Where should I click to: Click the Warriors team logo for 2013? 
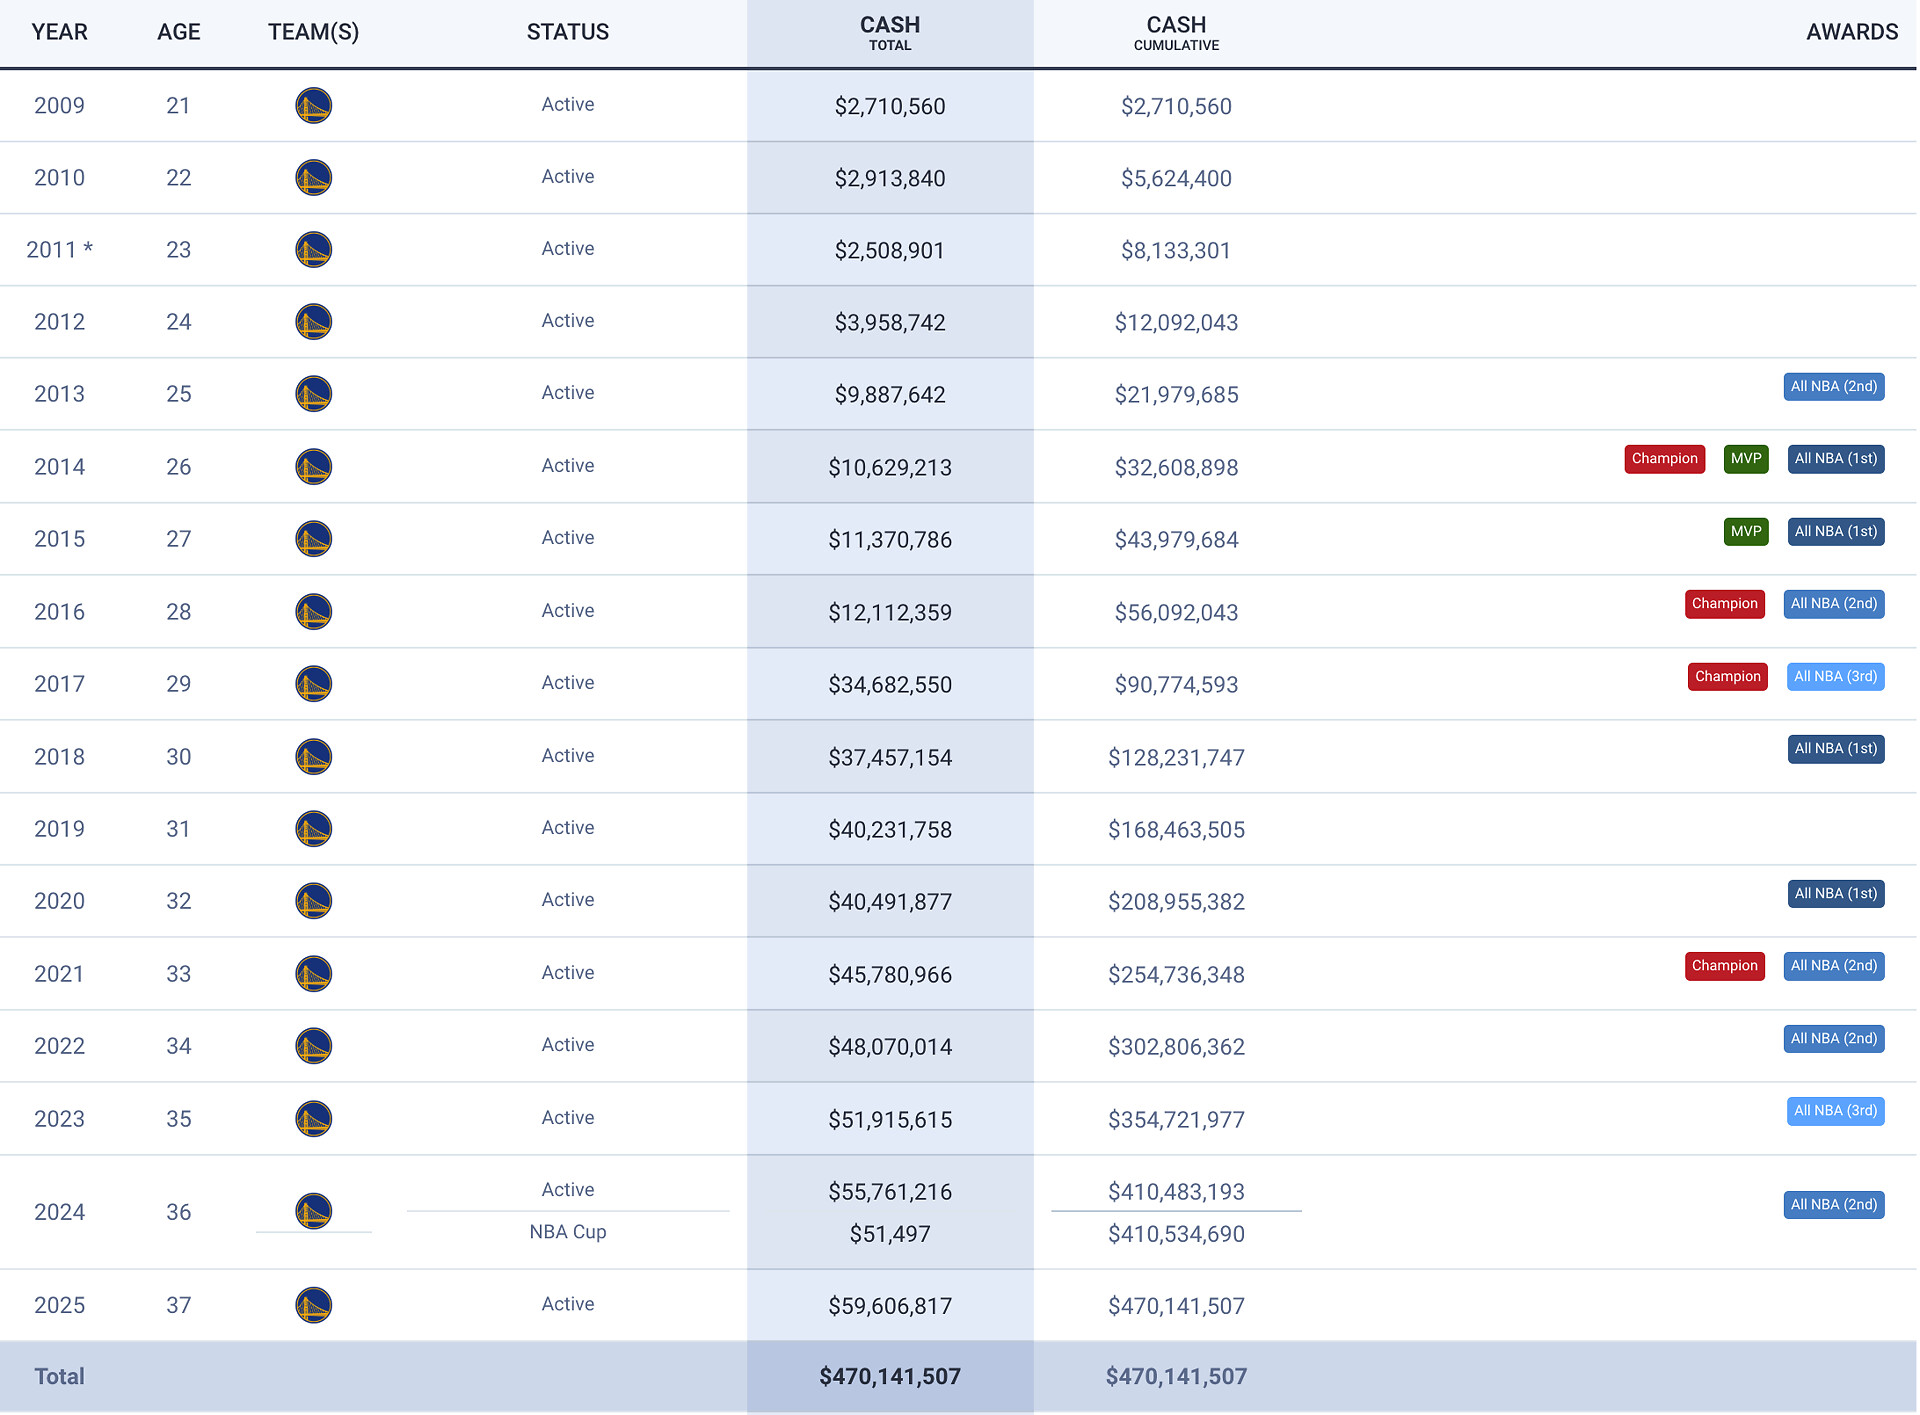pos(313,393)
